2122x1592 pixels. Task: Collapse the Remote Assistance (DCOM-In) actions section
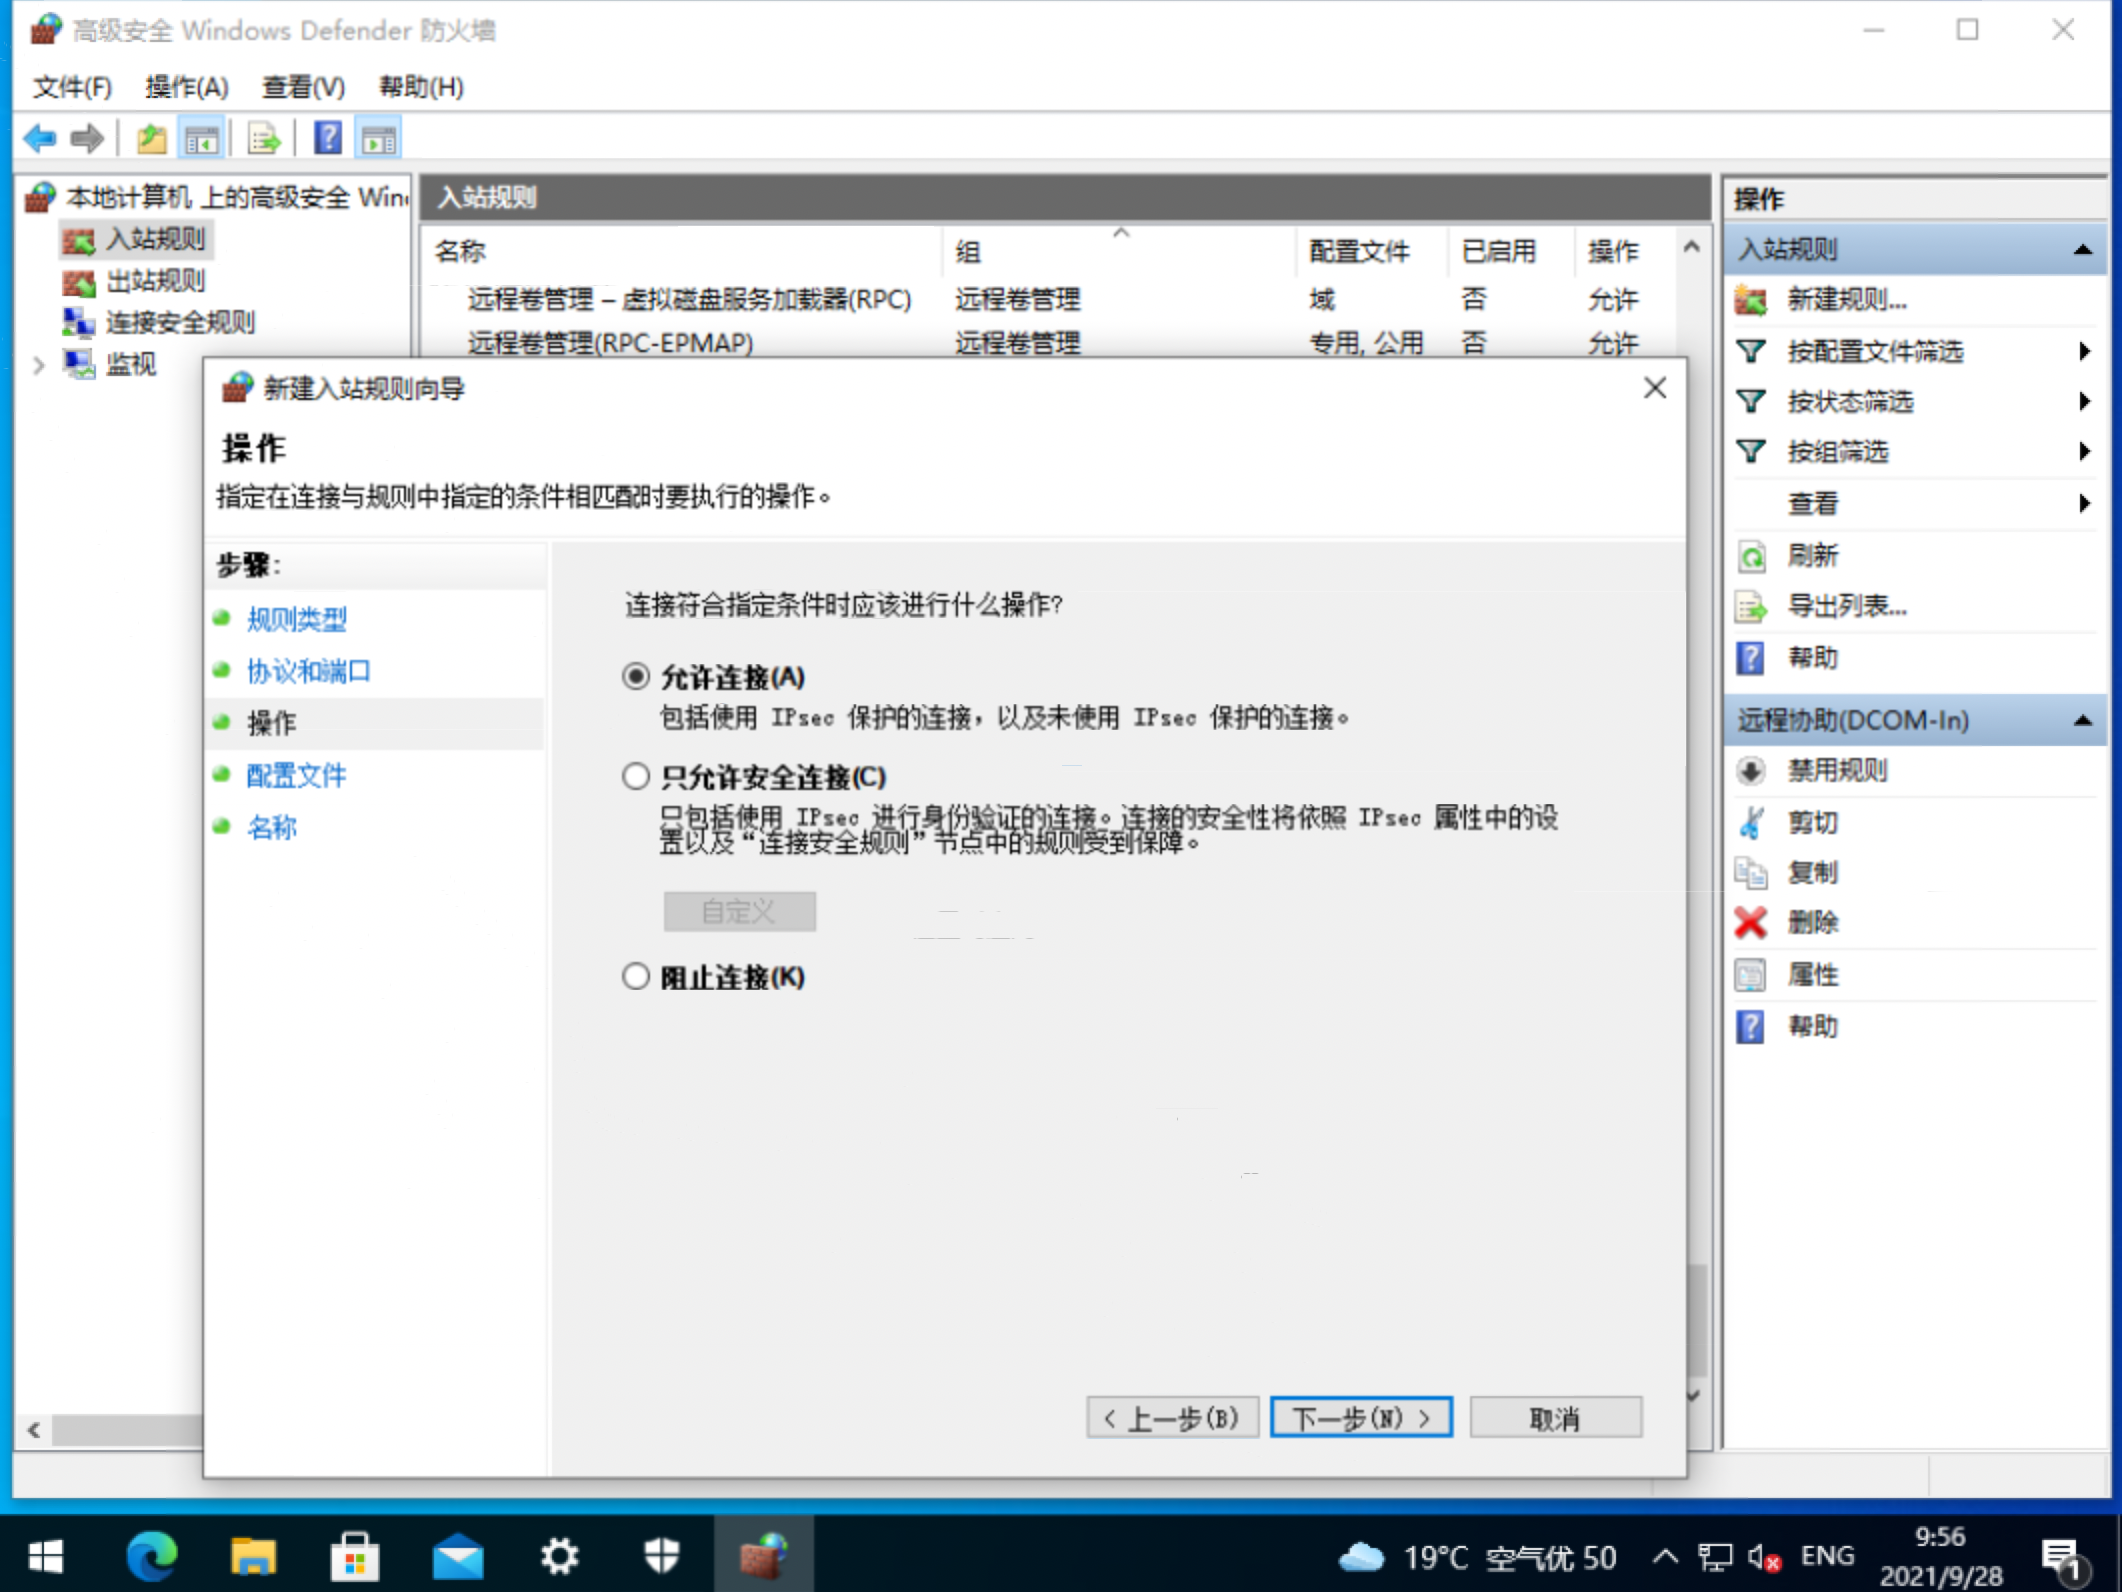(x=2083, y=720)
